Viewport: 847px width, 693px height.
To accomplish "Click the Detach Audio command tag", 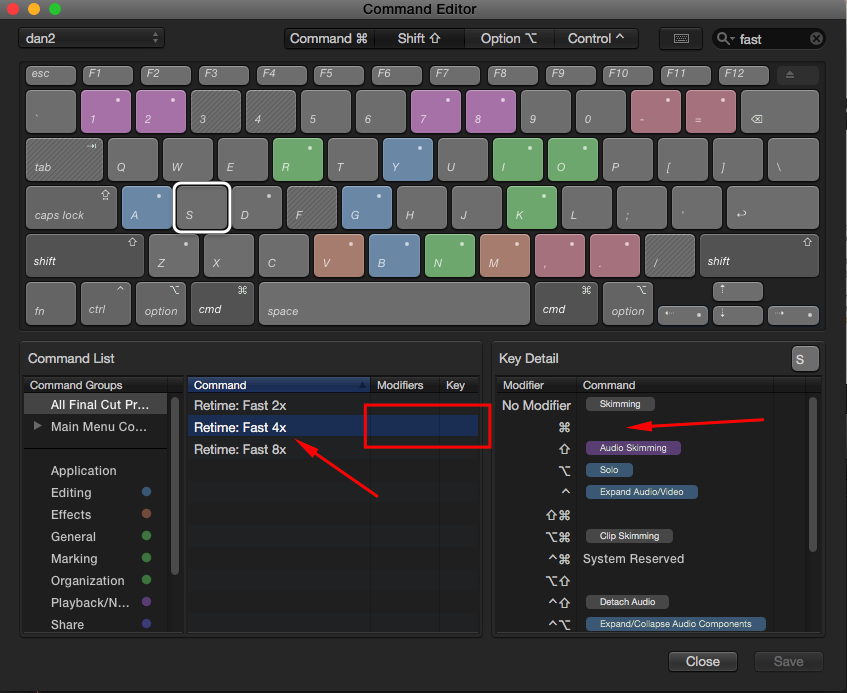I will point(627,602).
